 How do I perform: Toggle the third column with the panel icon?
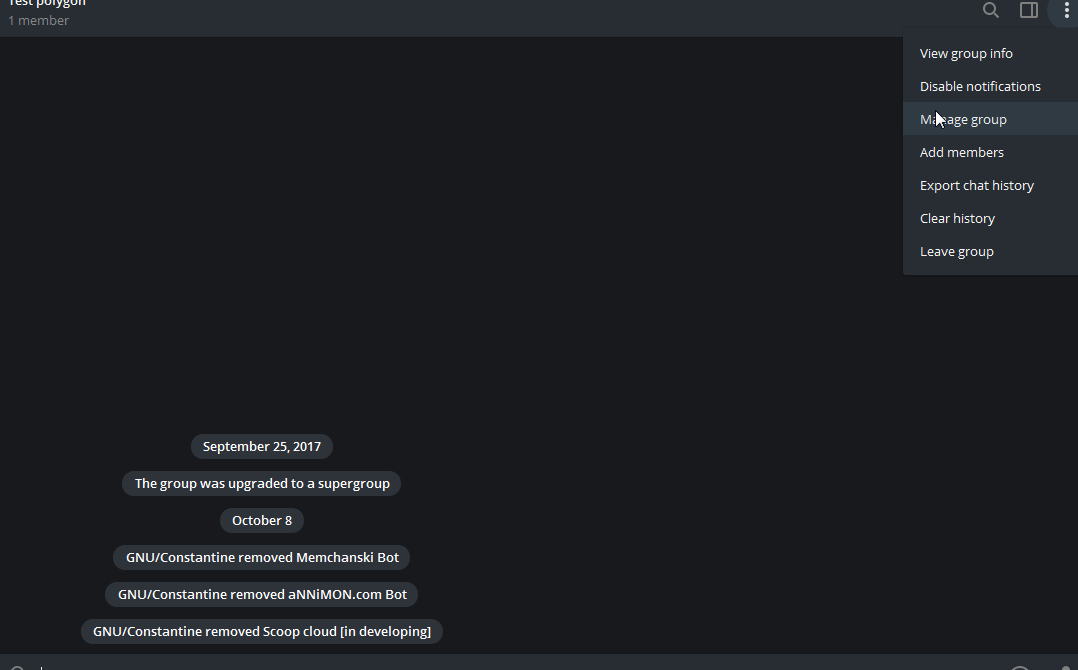point(1029,10)
